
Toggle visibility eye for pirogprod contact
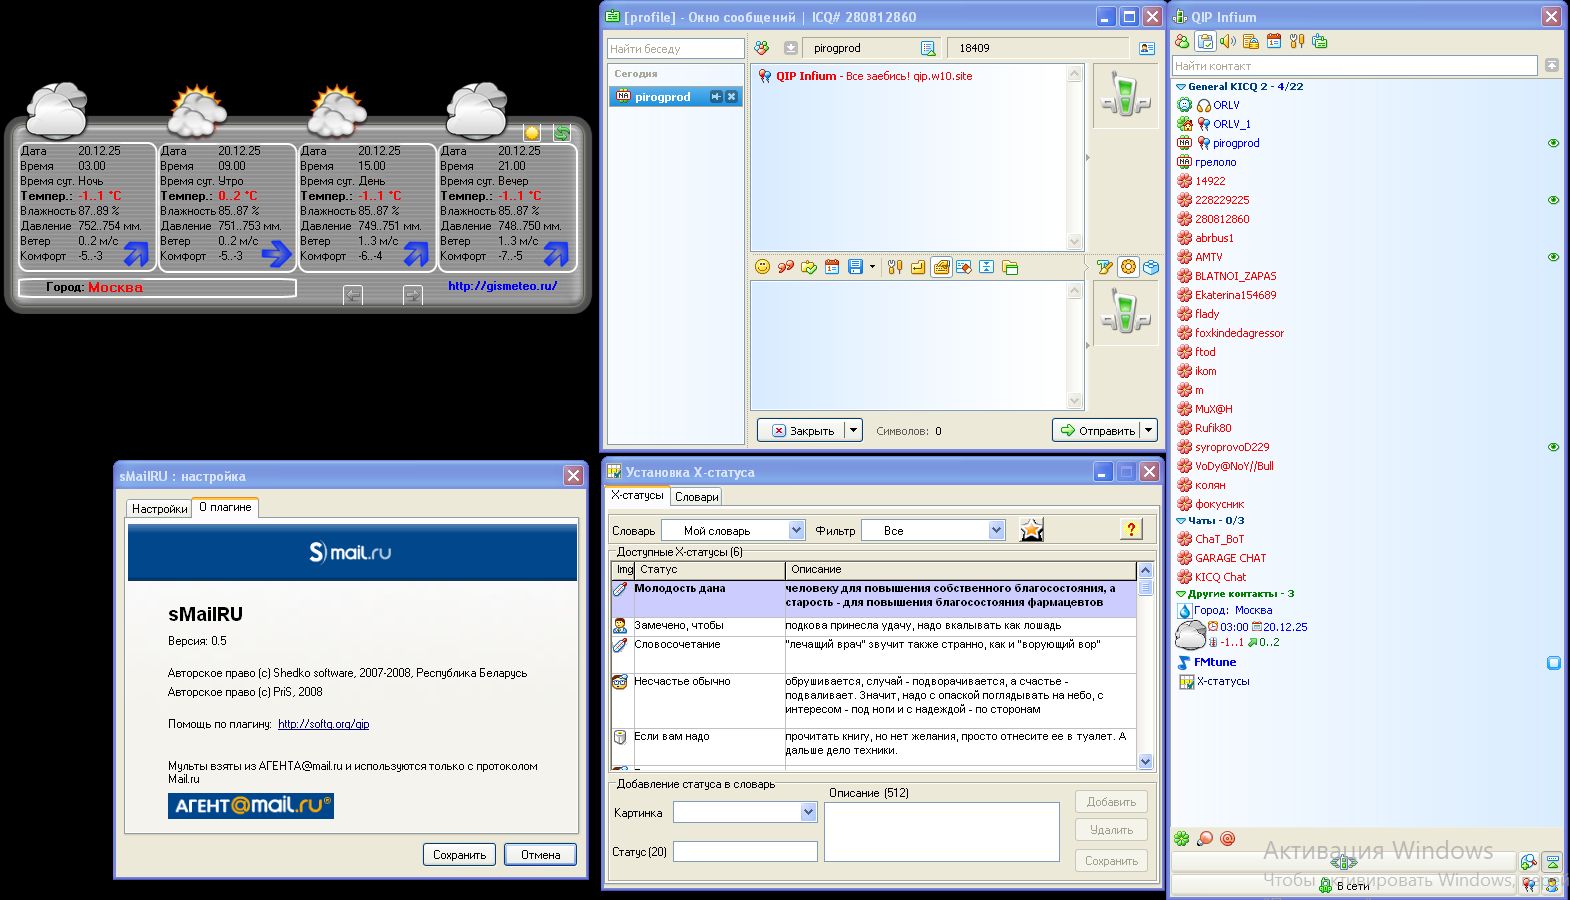coord(1553,143)
